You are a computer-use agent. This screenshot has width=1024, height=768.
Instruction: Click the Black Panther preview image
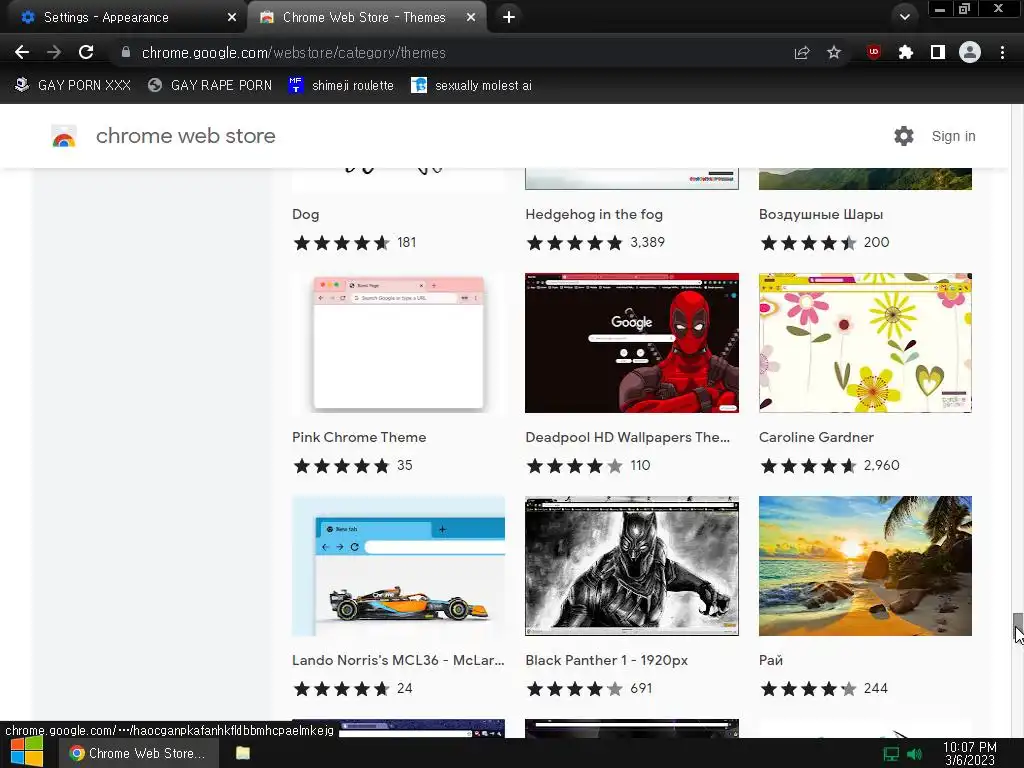(632, 566)
